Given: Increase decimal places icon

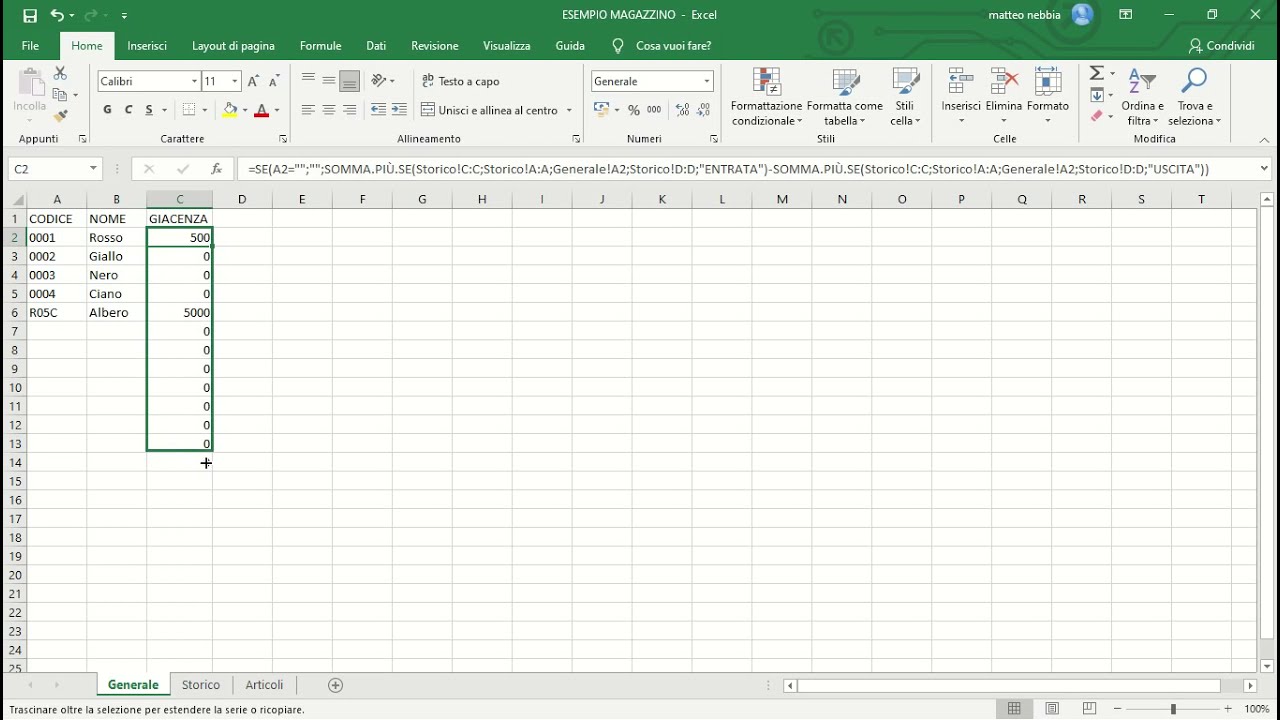Looking at the screenshot, I should click(x=683, y=110).
